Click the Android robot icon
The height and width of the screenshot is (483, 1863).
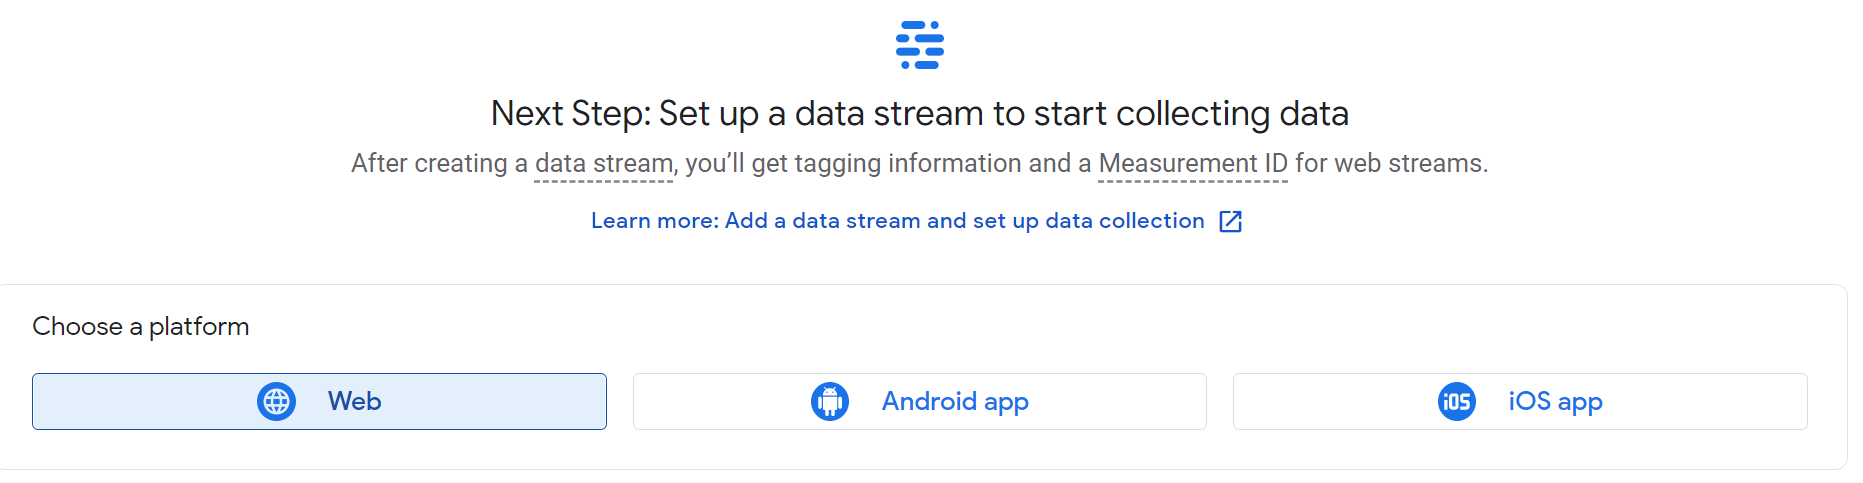pos(830,401)
